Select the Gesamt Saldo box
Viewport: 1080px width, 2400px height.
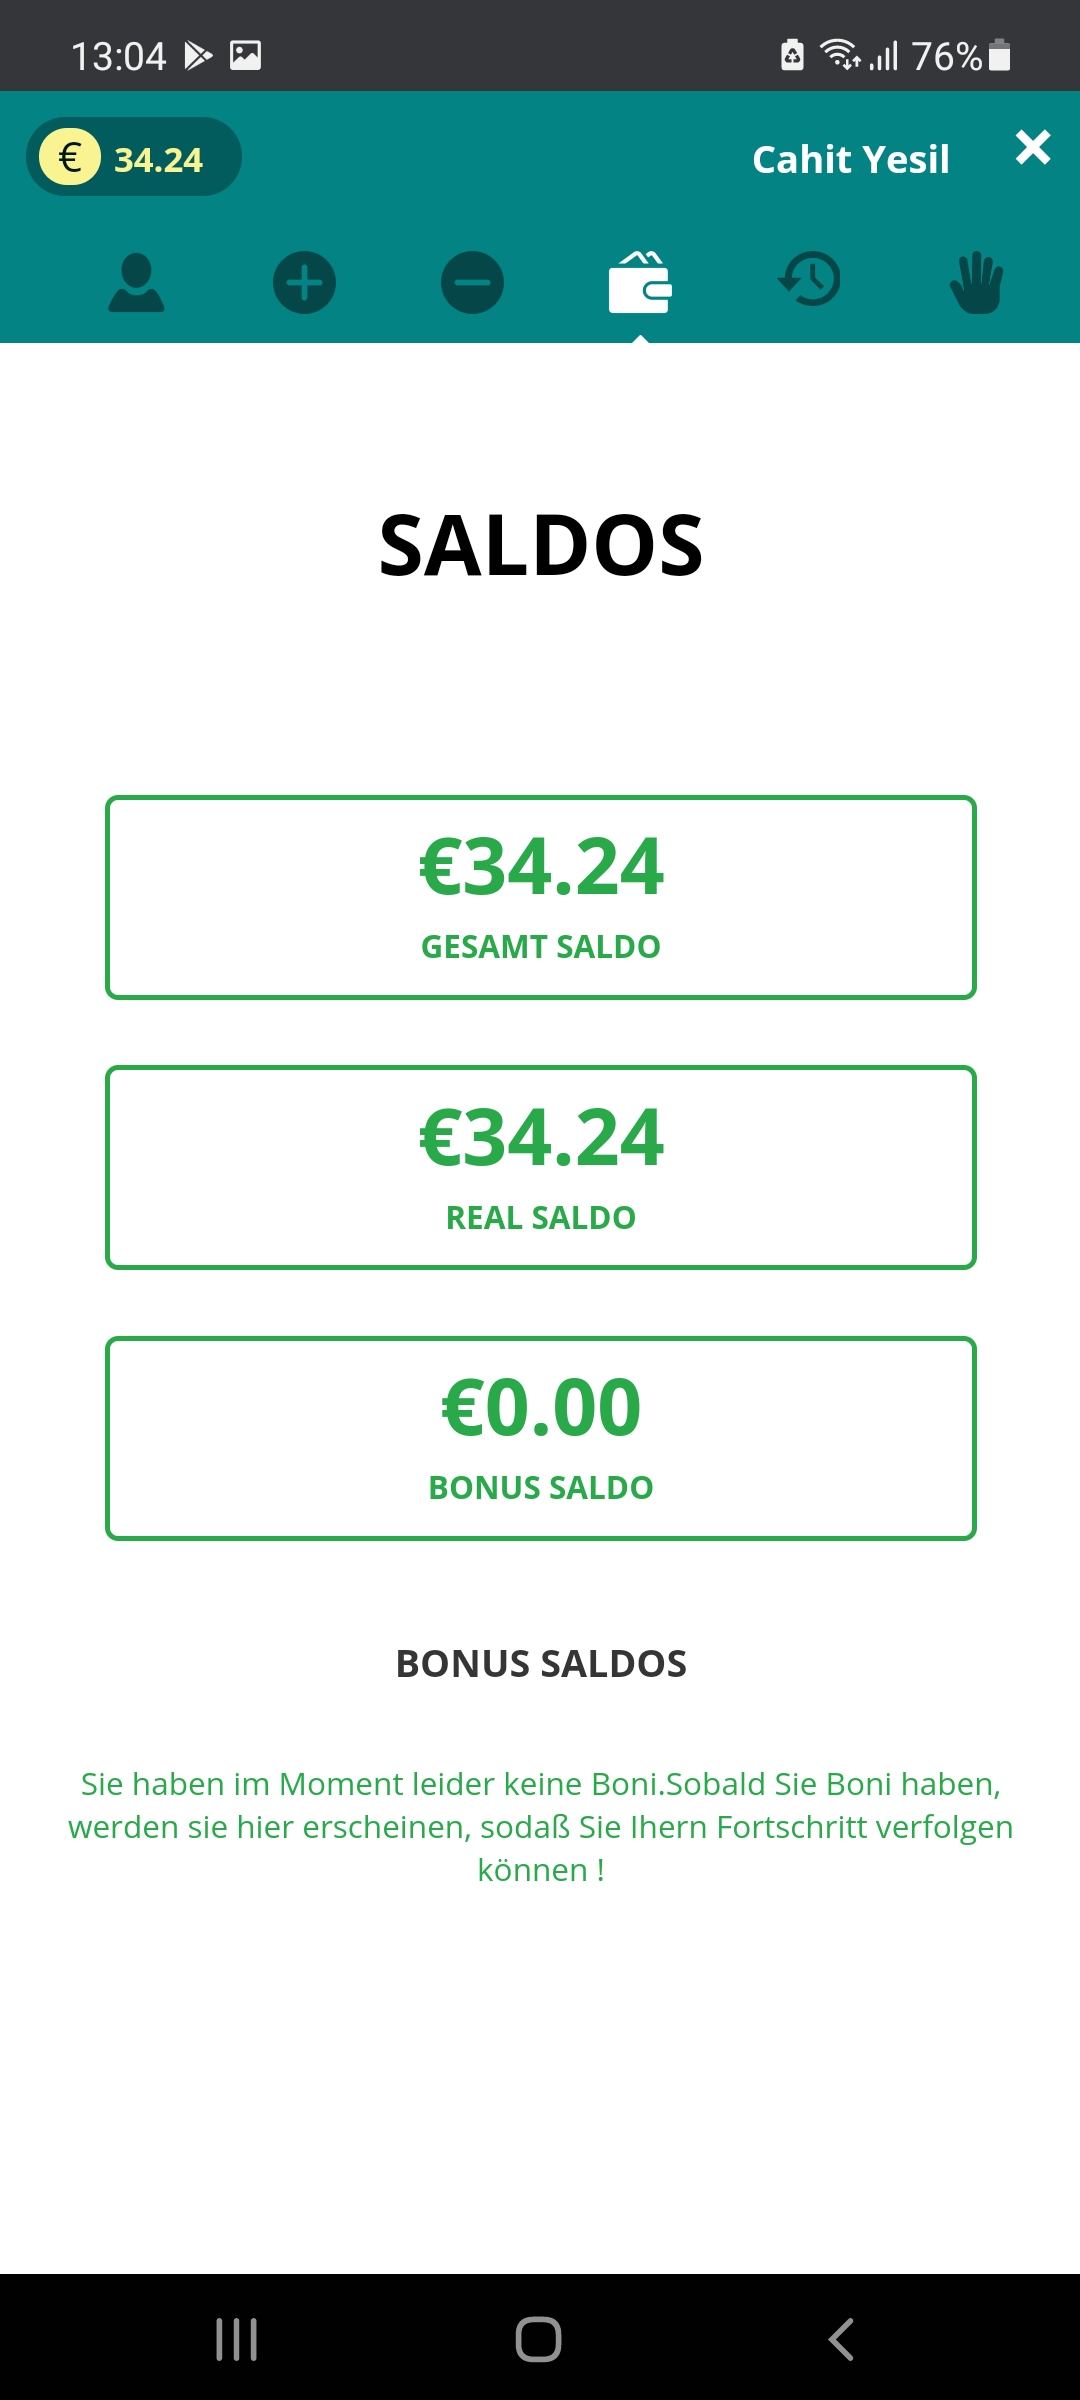[540, 897]
